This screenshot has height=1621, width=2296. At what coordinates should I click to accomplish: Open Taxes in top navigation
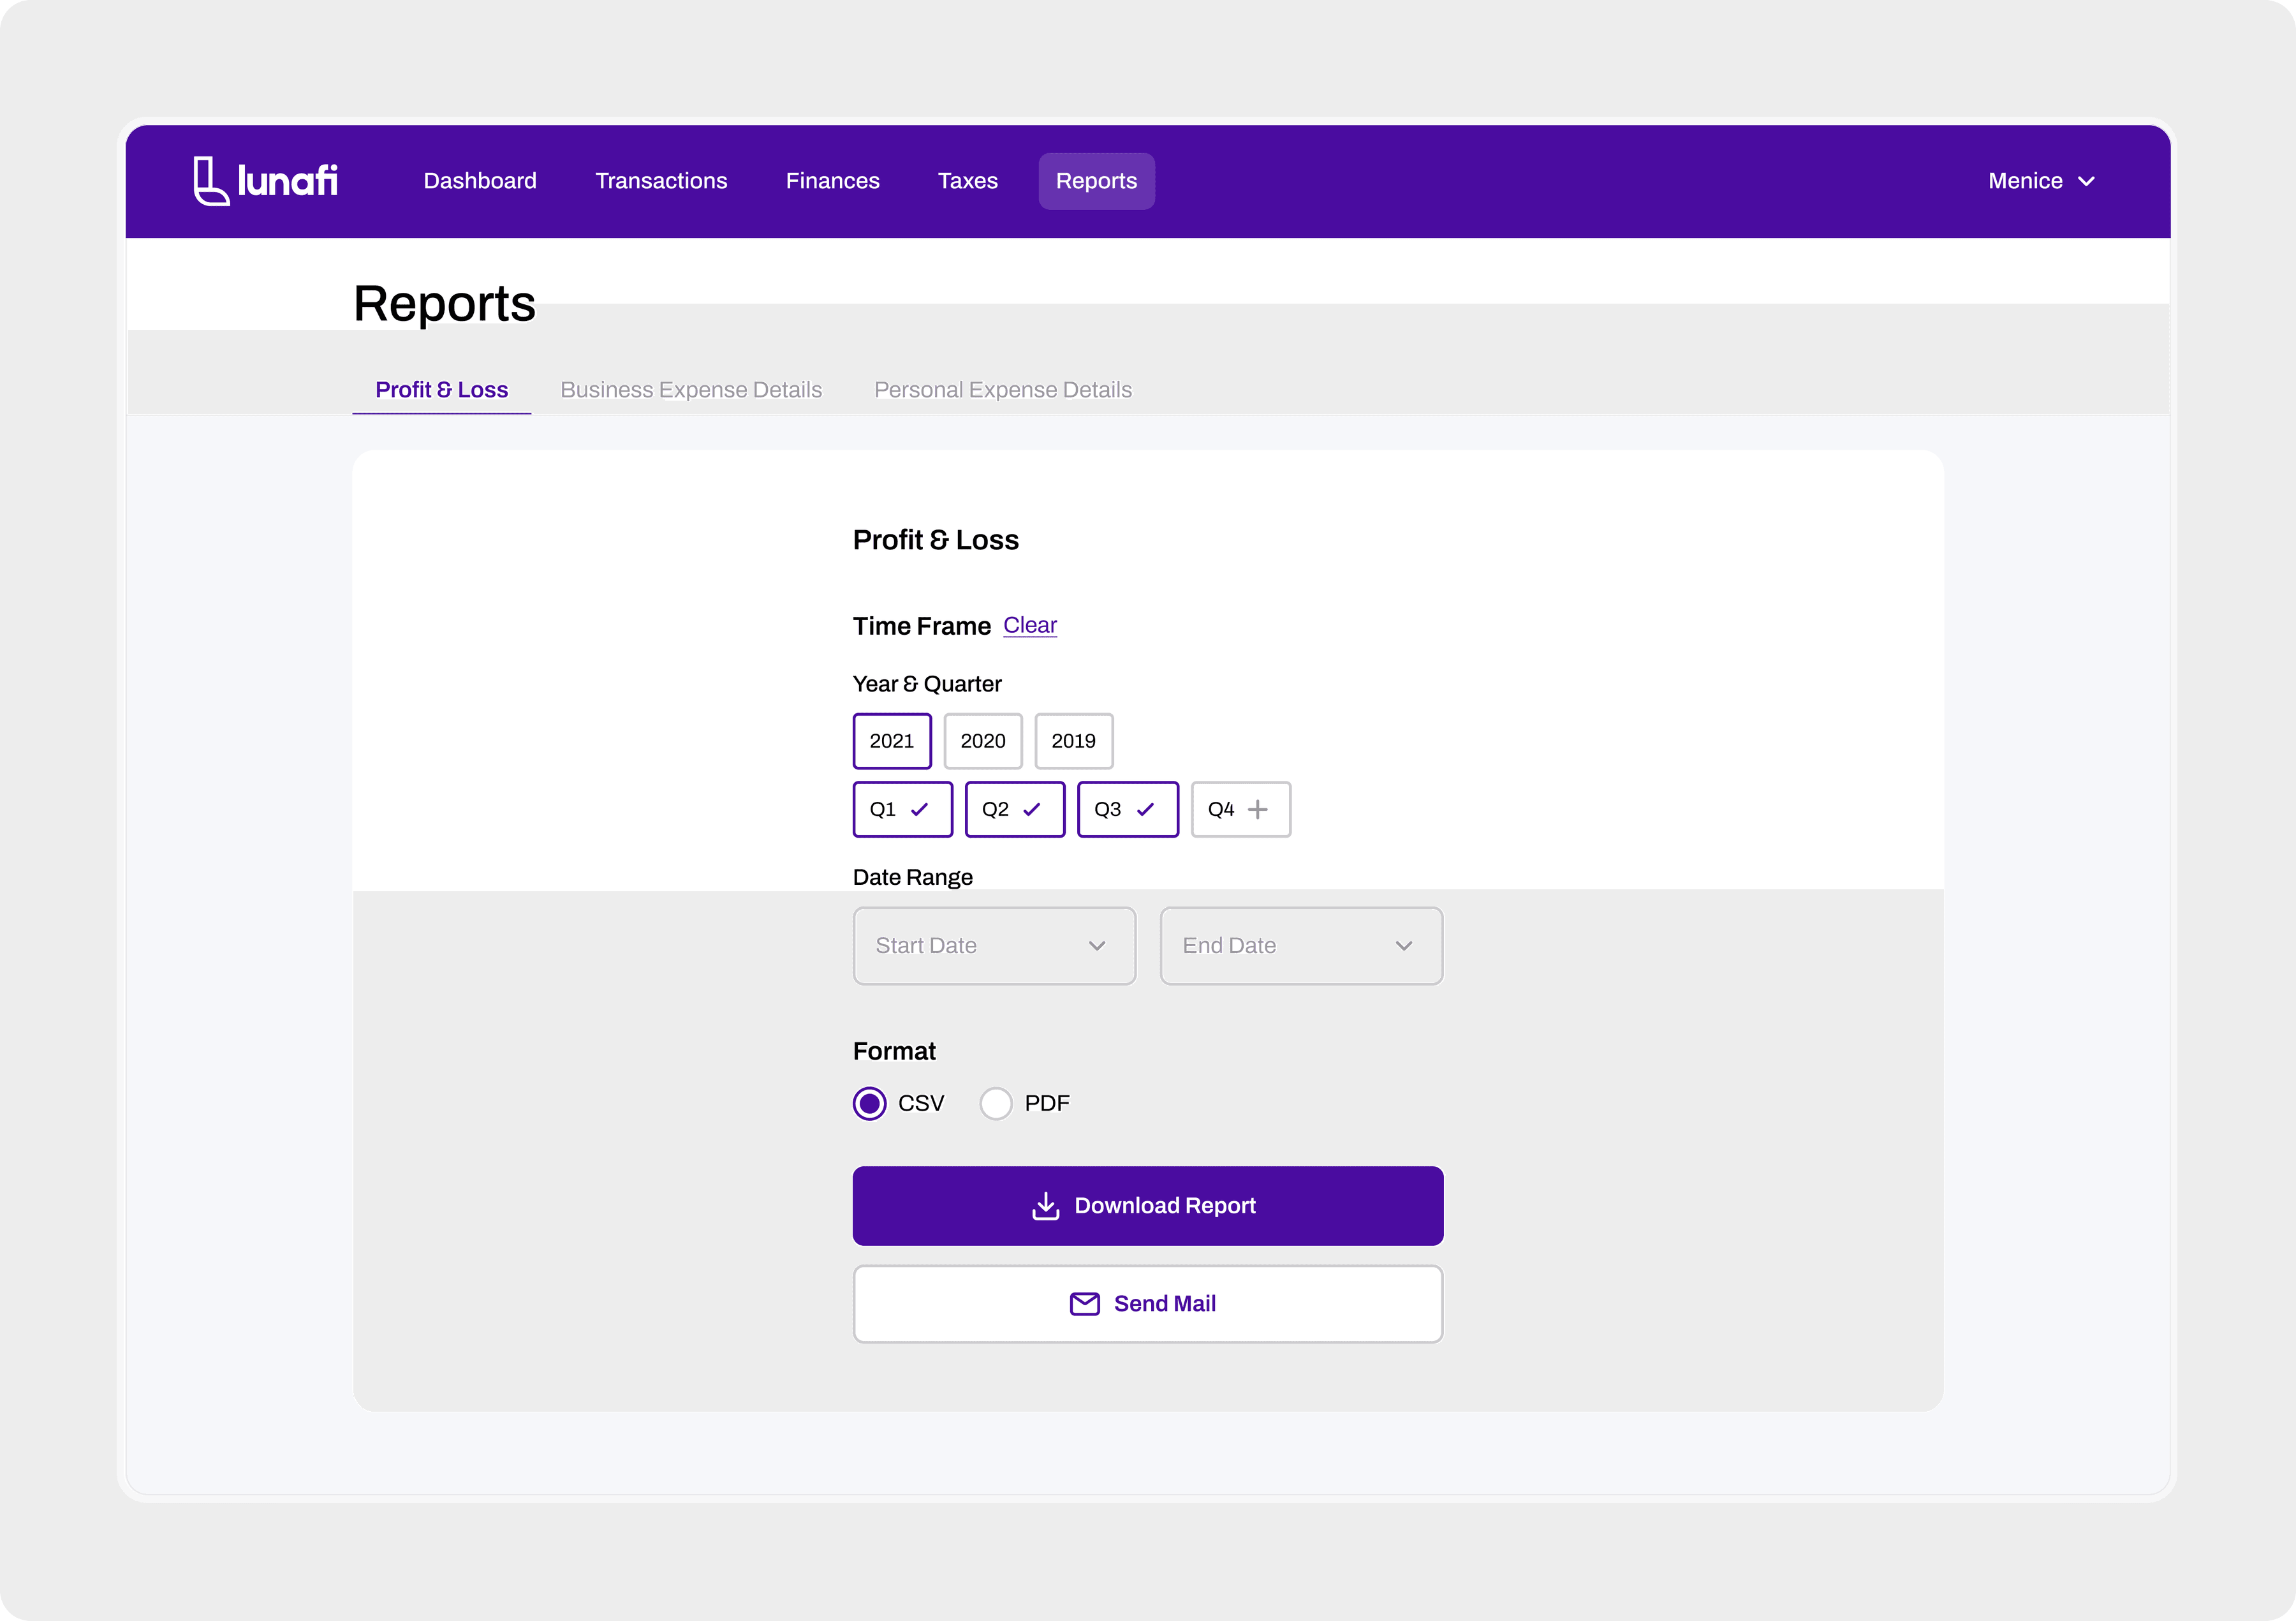(967, 181)
